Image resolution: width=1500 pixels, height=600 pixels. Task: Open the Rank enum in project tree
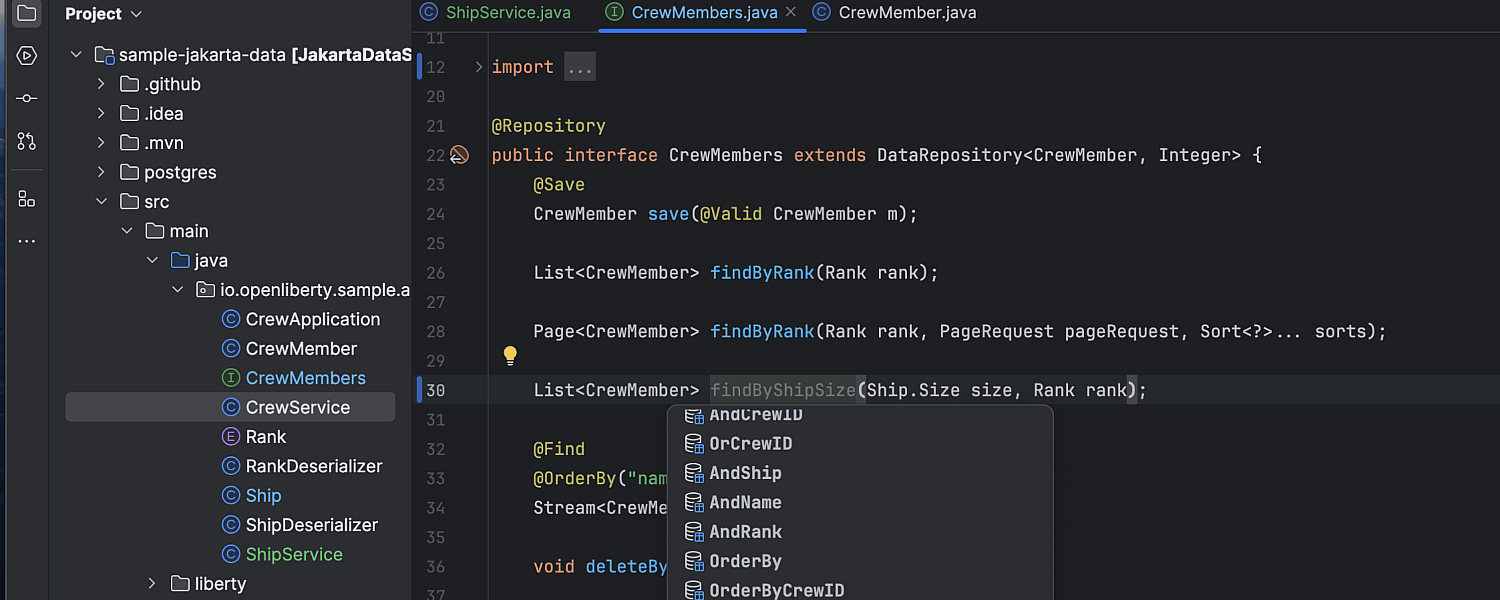265,437
